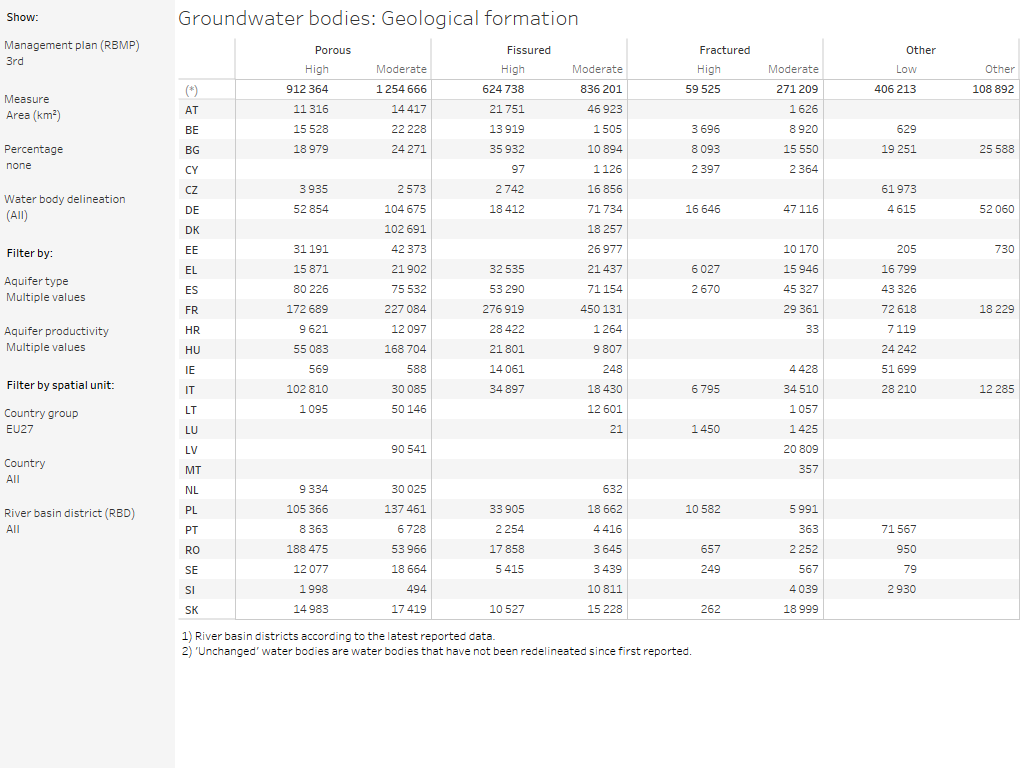Image resolution: width=1024 pixels, height=768 pixels.
Task: Select the EL country row label
Action: pyautogui.click(x=191, y=270)
